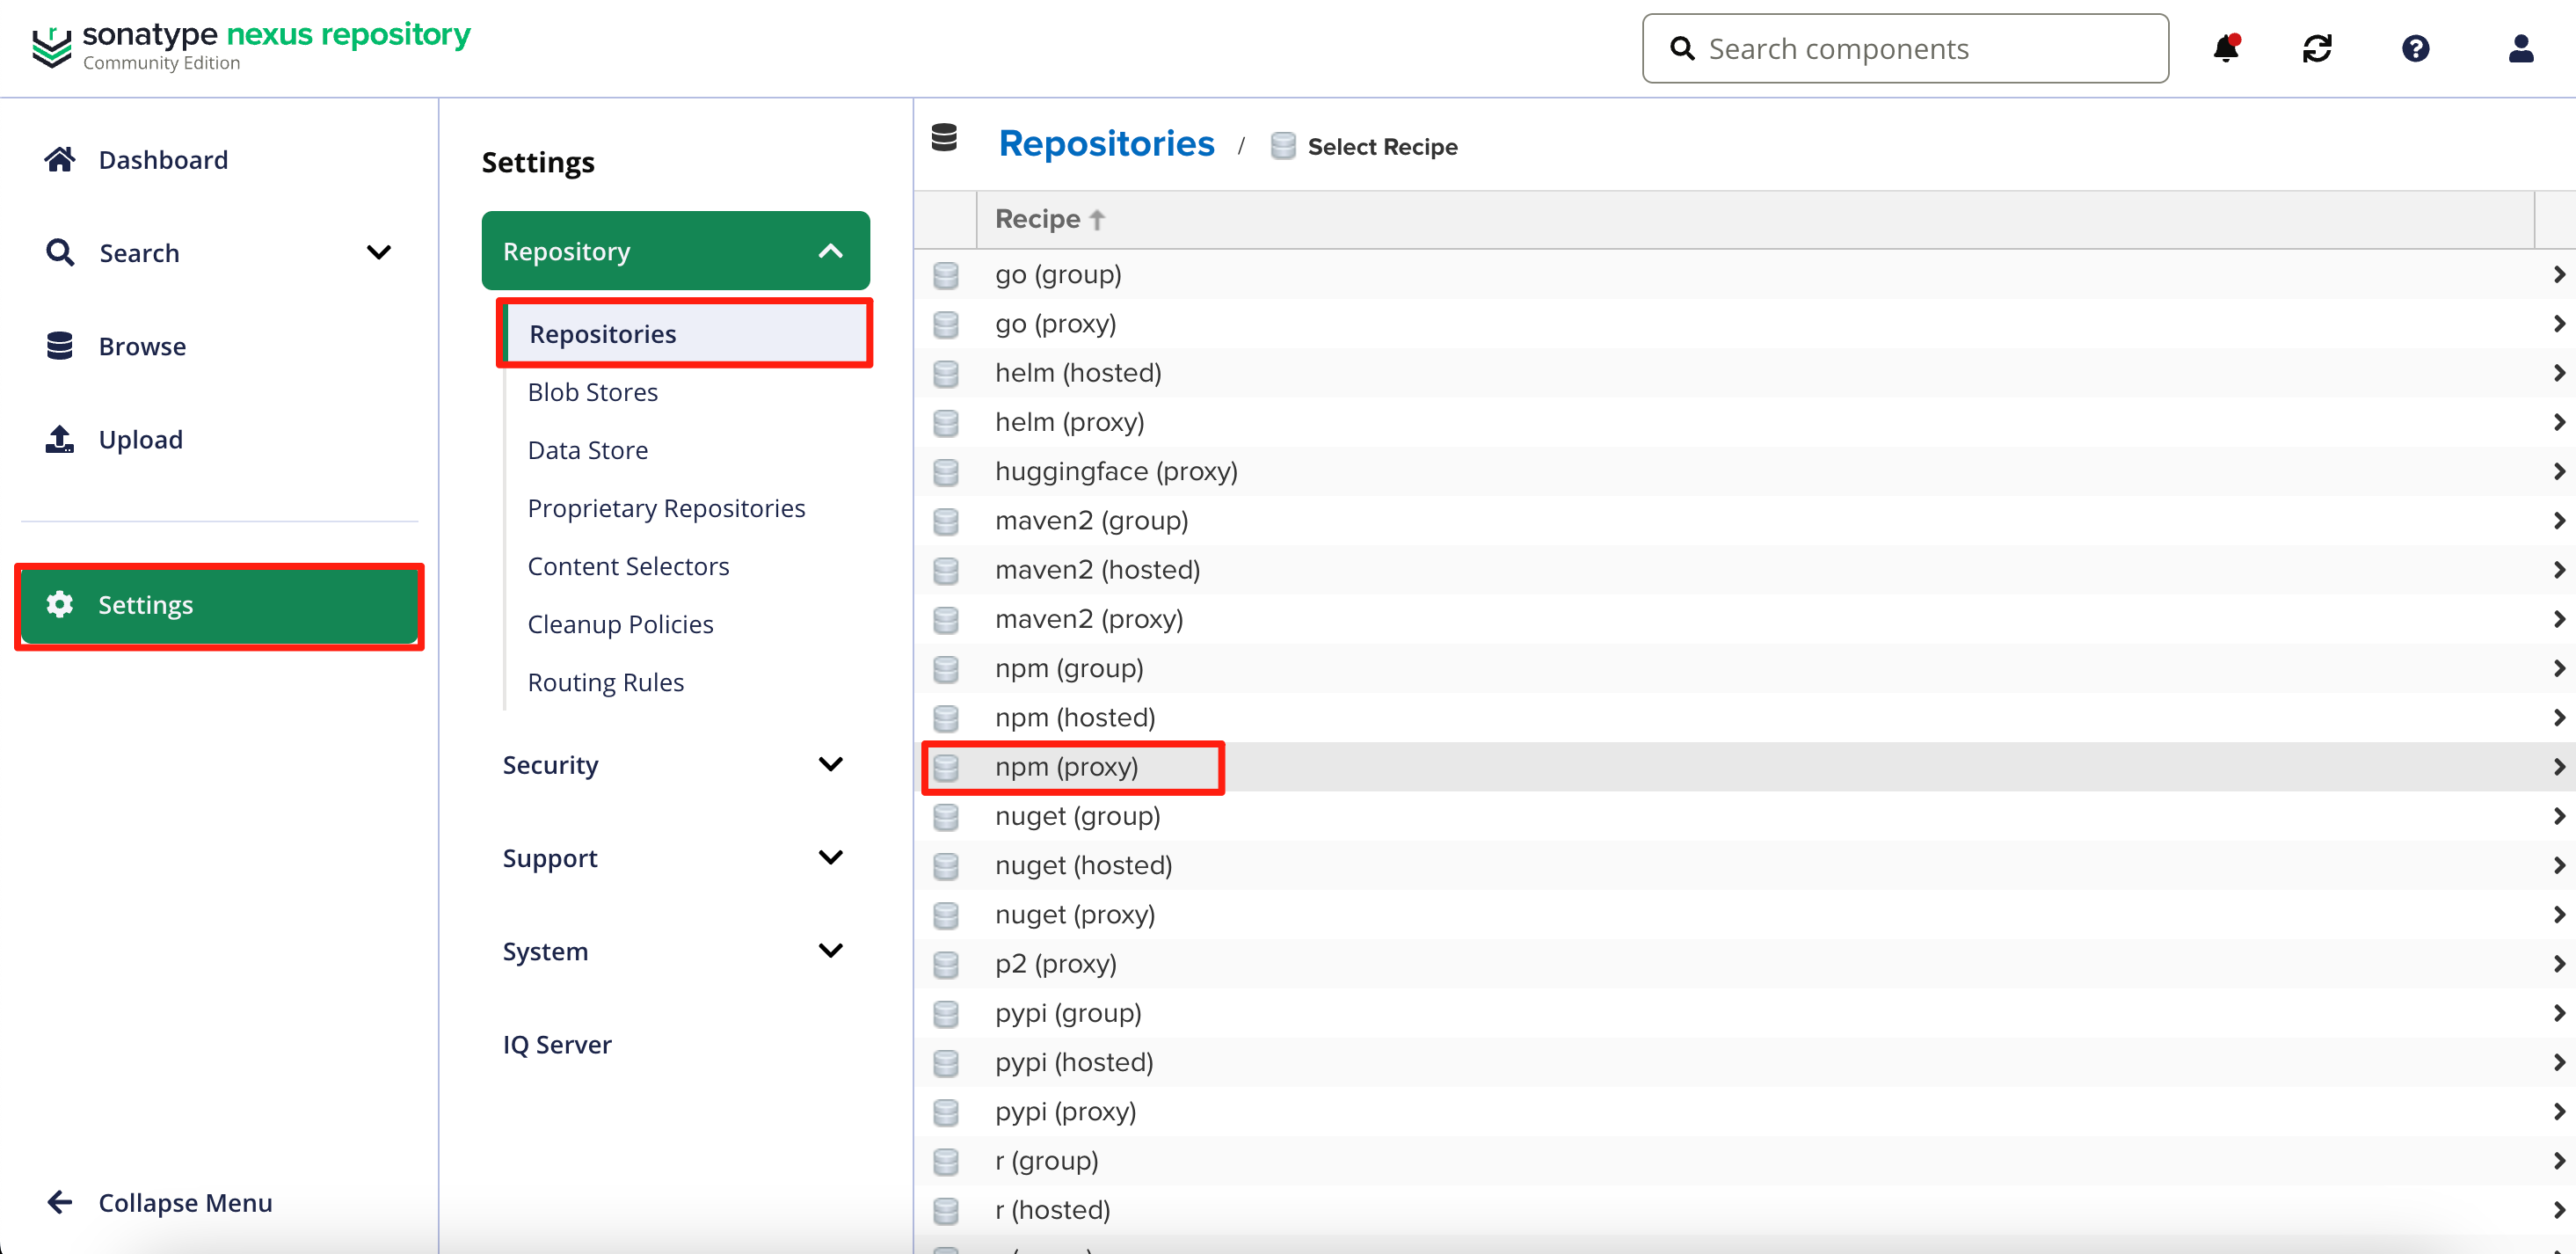
Task: Click the Upload icon in sidebar
Action: click(60, 439)
